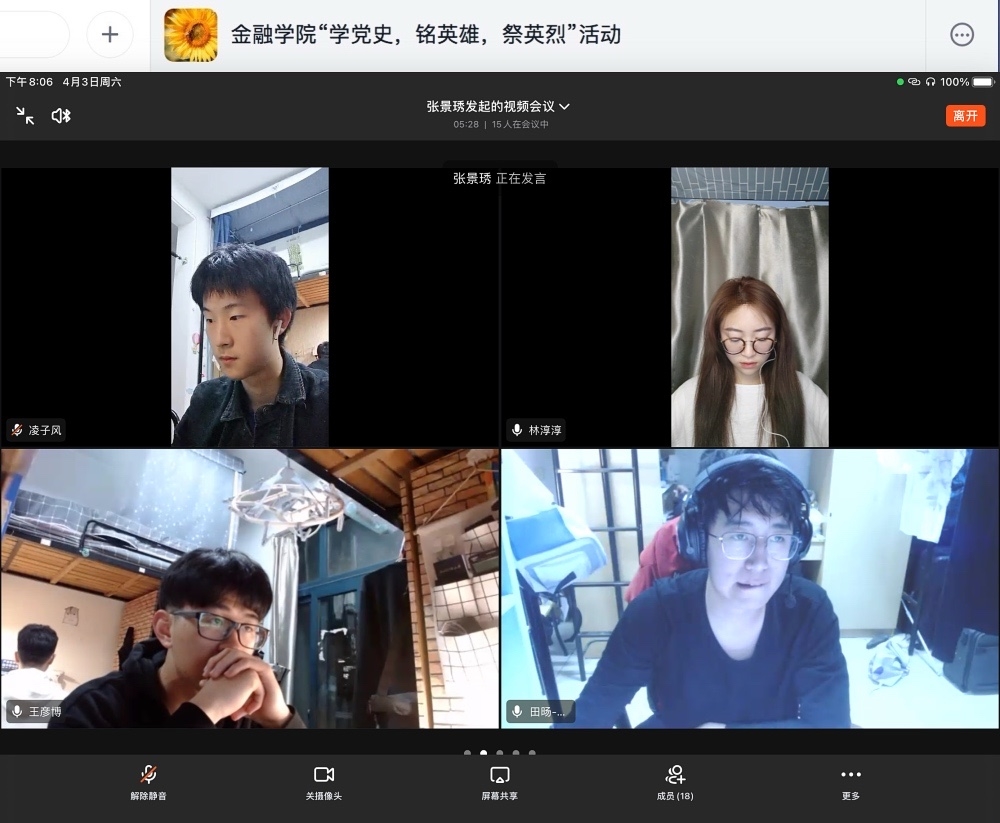
Task: Toggle the Bluetooth speaker audio icon
Action: 61,116
